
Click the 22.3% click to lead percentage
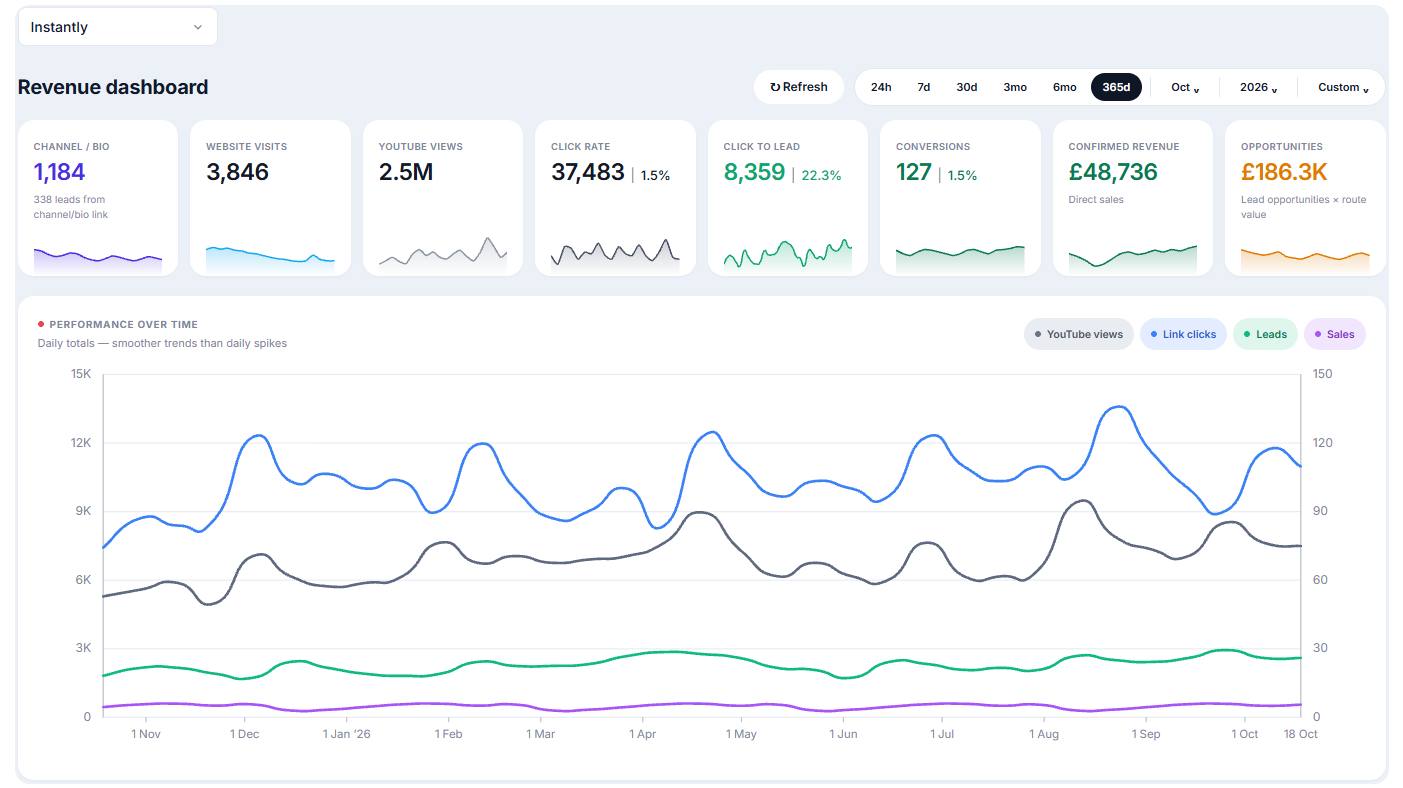point(822,175)
